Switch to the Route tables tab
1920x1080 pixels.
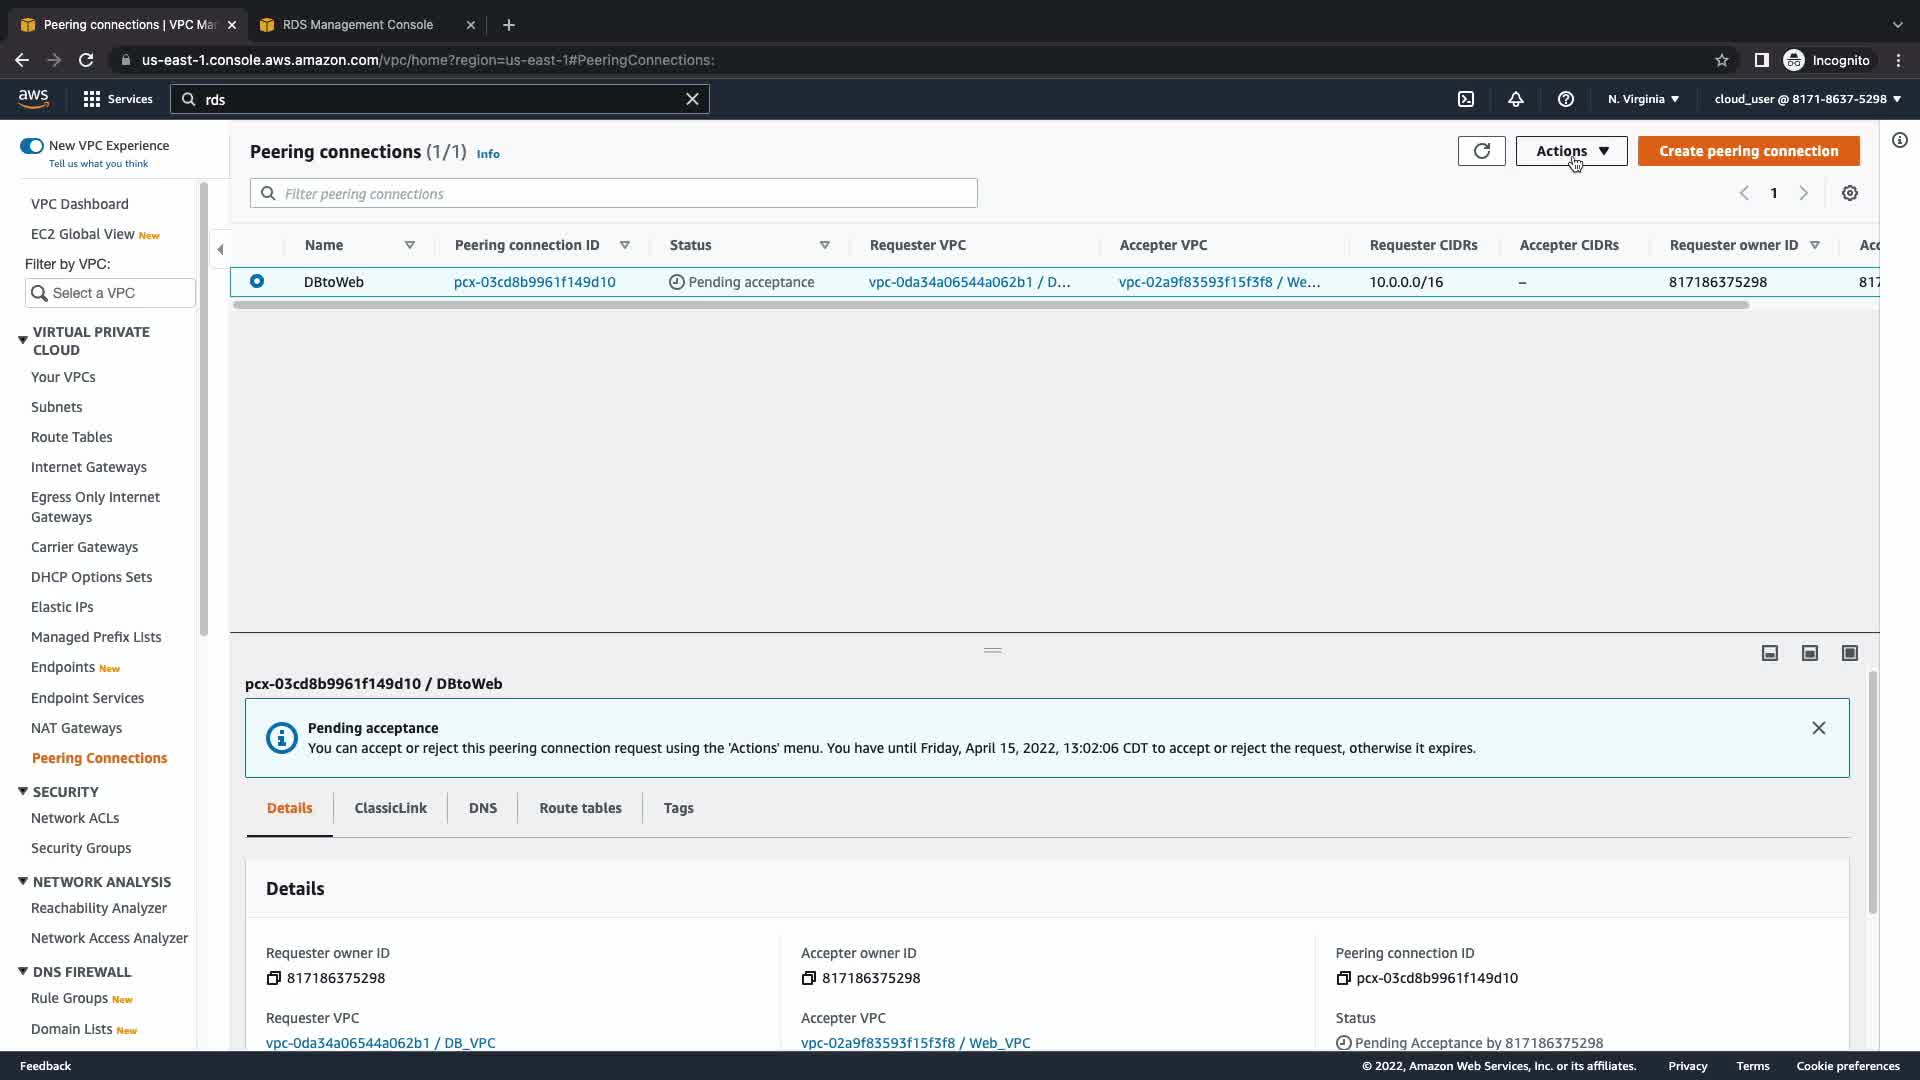[x=580, y=808]
